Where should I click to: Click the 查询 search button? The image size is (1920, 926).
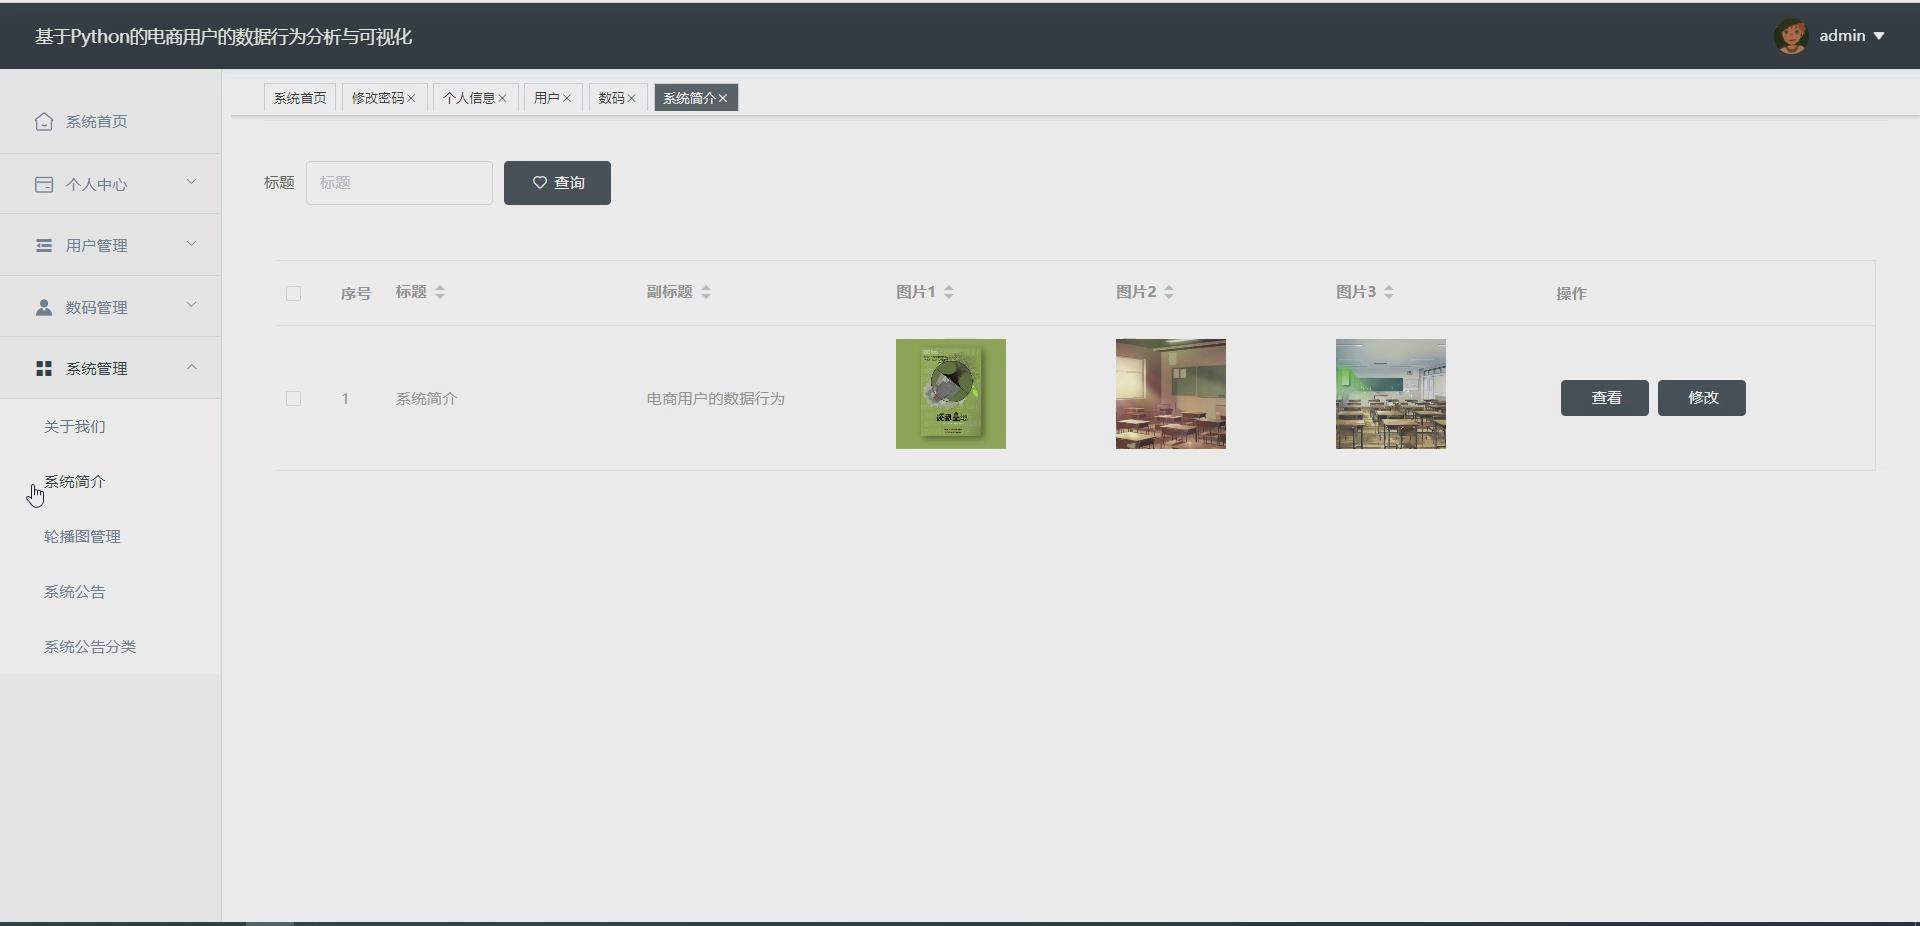coord(557,183)
